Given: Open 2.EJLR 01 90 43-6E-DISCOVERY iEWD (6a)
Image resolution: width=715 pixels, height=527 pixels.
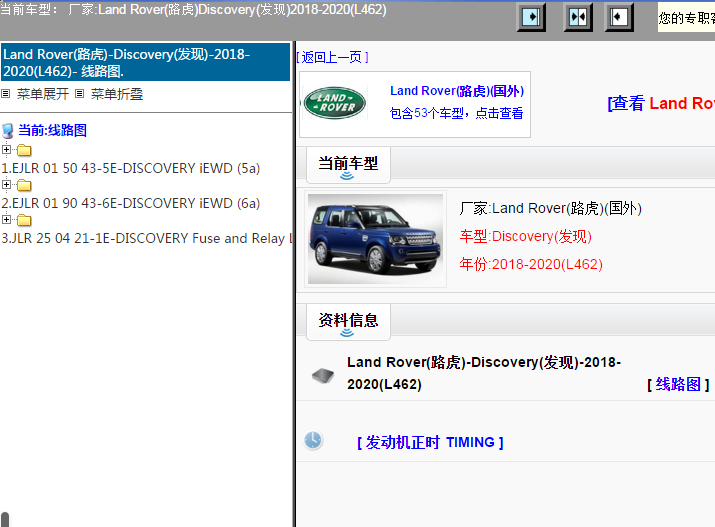Looking at the screenshot, I should pyautogui.click(x=131, y=203).
